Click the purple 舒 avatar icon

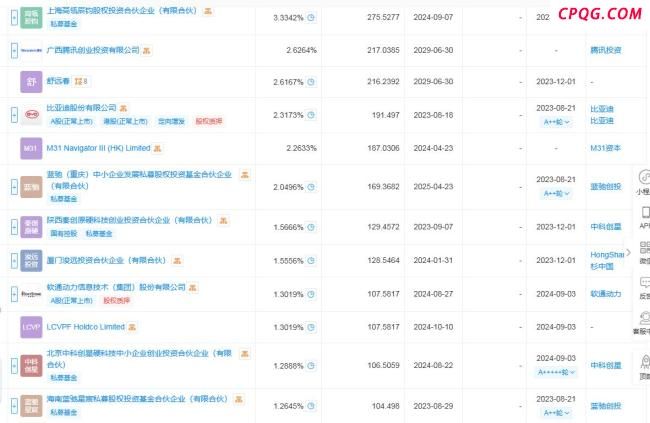click(31, 82)
